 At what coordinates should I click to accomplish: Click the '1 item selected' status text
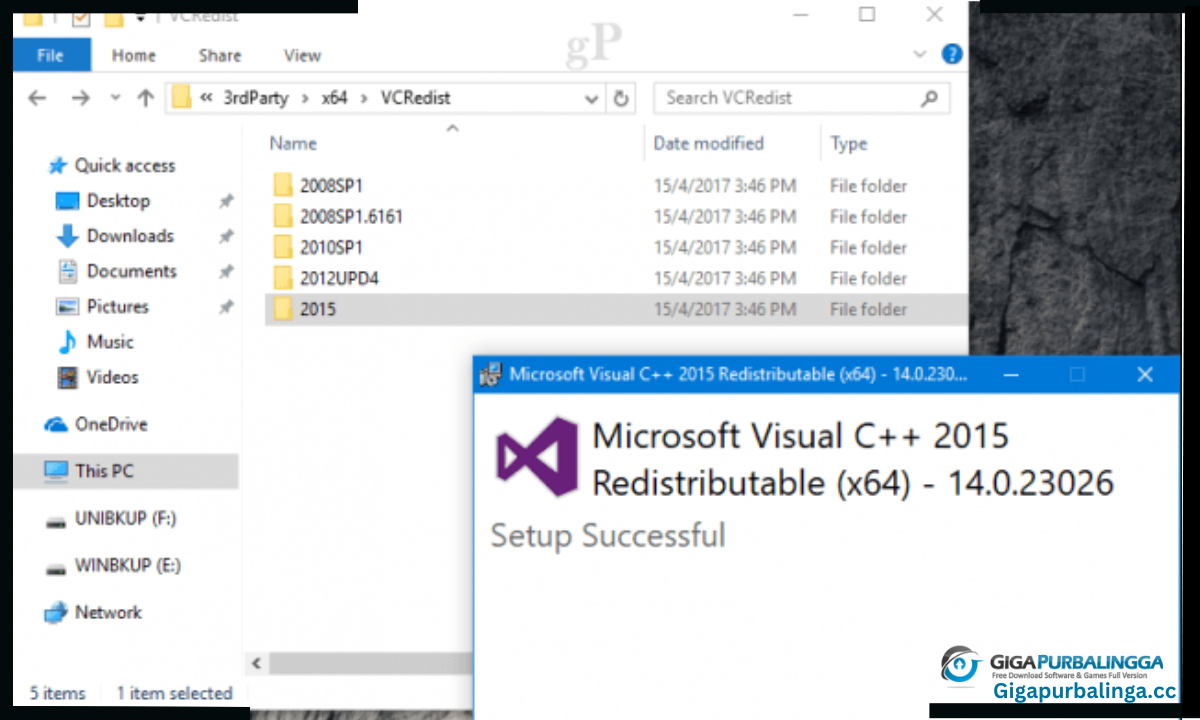(174, 693)
